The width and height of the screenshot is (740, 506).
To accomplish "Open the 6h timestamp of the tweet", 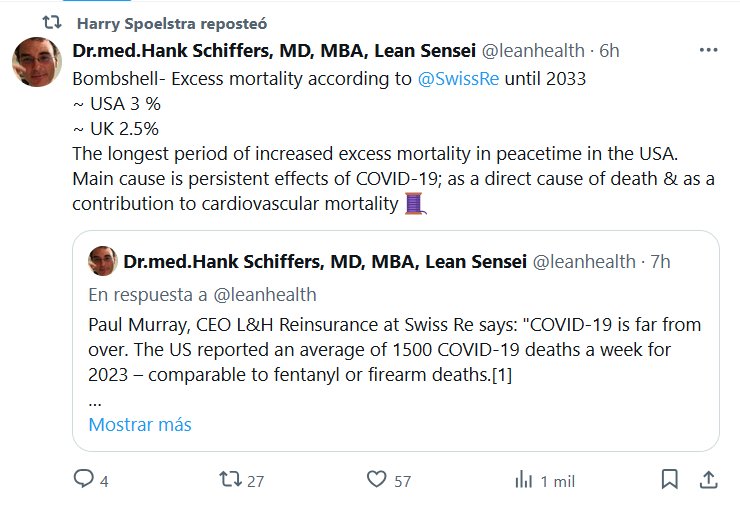I will pyautogui.click(x=609, y=50).
